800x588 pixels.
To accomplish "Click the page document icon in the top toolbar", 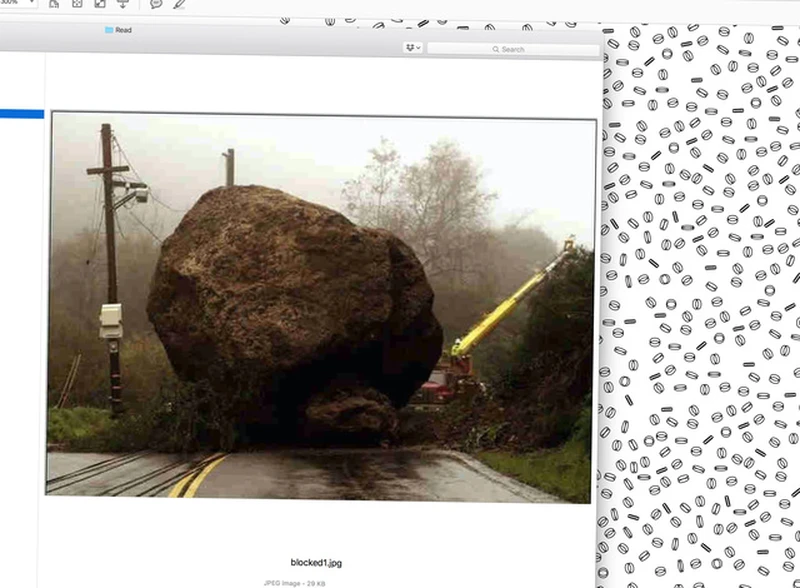I will [54, 4].
